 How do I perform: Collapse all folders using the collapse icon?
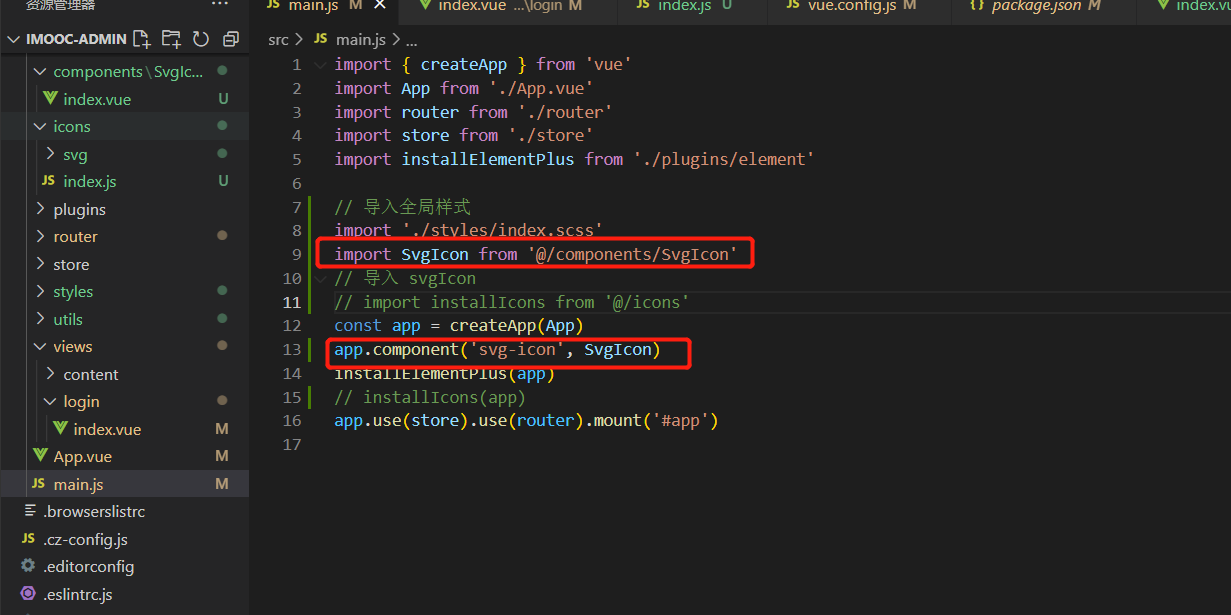pyautogui.click(x=231, y=39)
